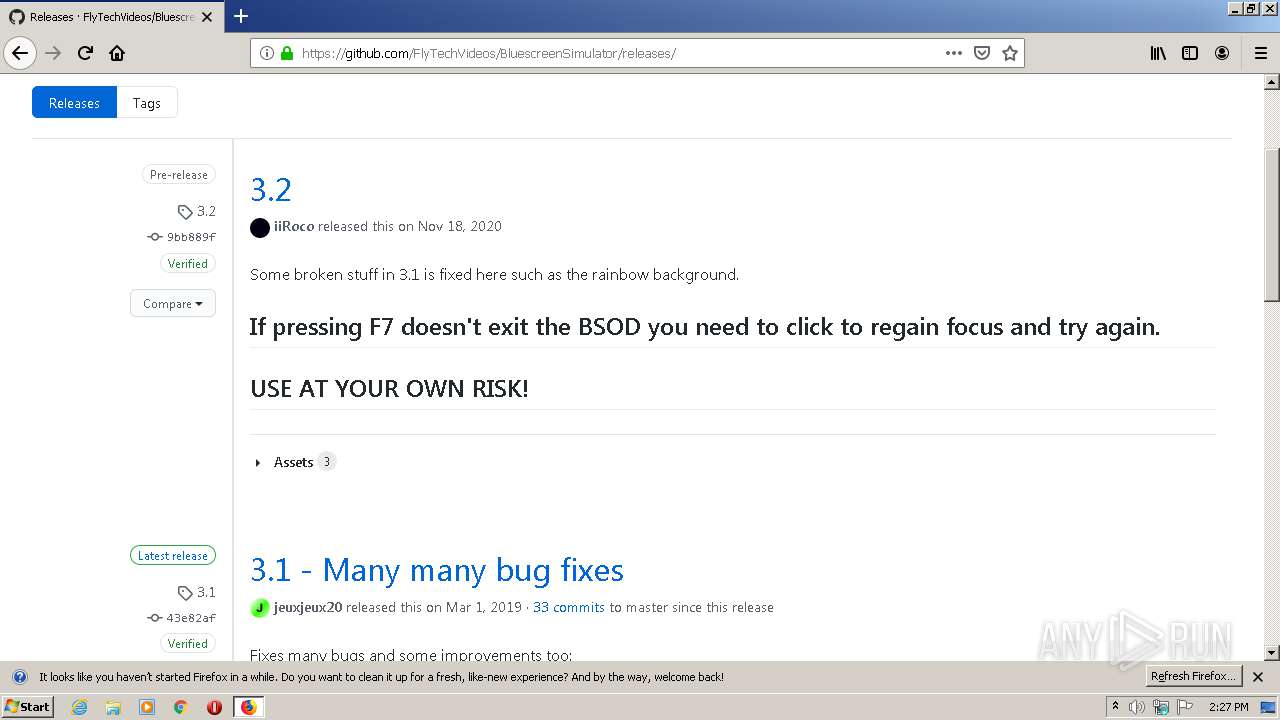Open the Firefox account menu
Image resolution: width=1280 pixels, height=720 pixels.
point(1222,53)
